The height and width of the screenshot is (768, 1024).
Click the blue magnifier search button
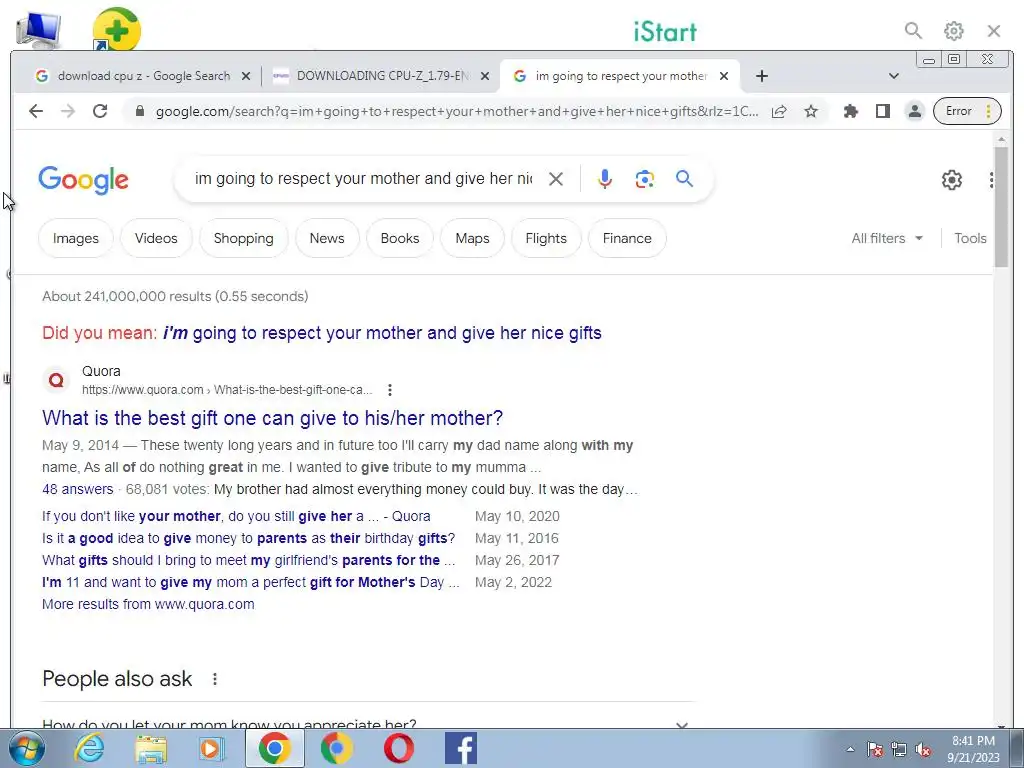pyautogui.click(x=684, y=178)
